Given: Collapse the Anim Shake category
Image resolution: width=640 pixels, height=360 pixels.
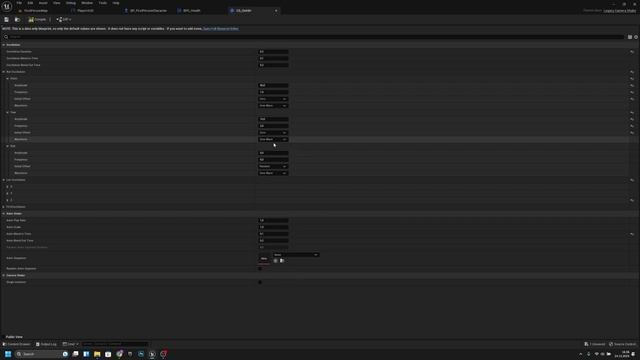Looking at the screenshot, I should click(x=4, y=213).
